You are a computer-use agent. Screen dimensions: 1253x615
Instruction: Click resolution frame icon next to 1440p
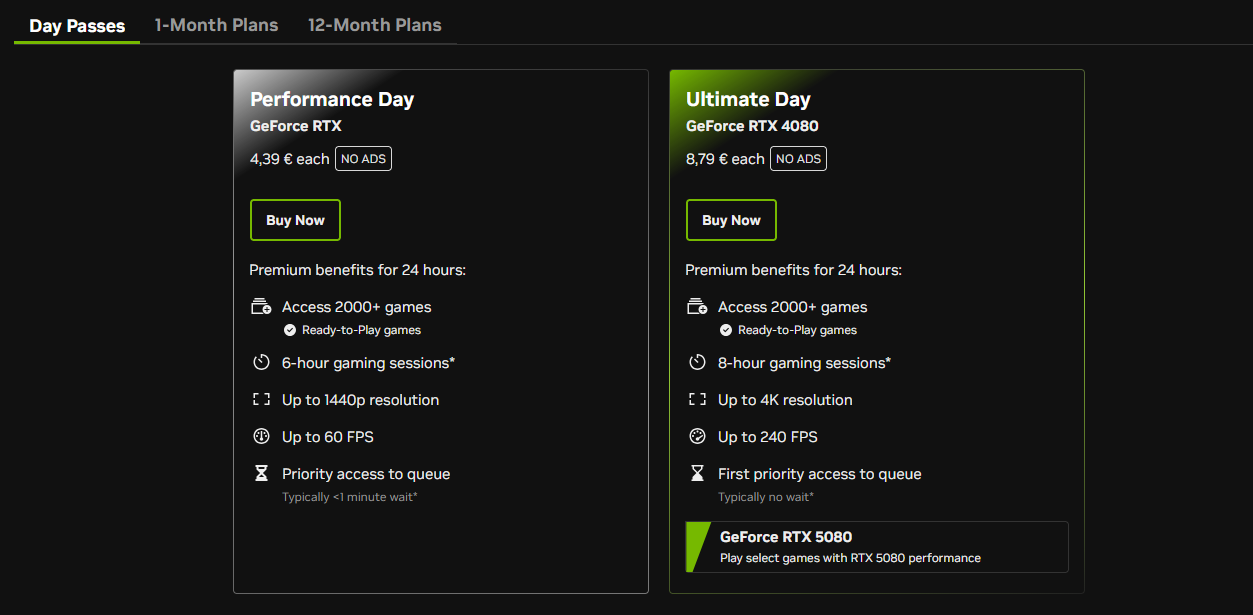click(261, 400)
